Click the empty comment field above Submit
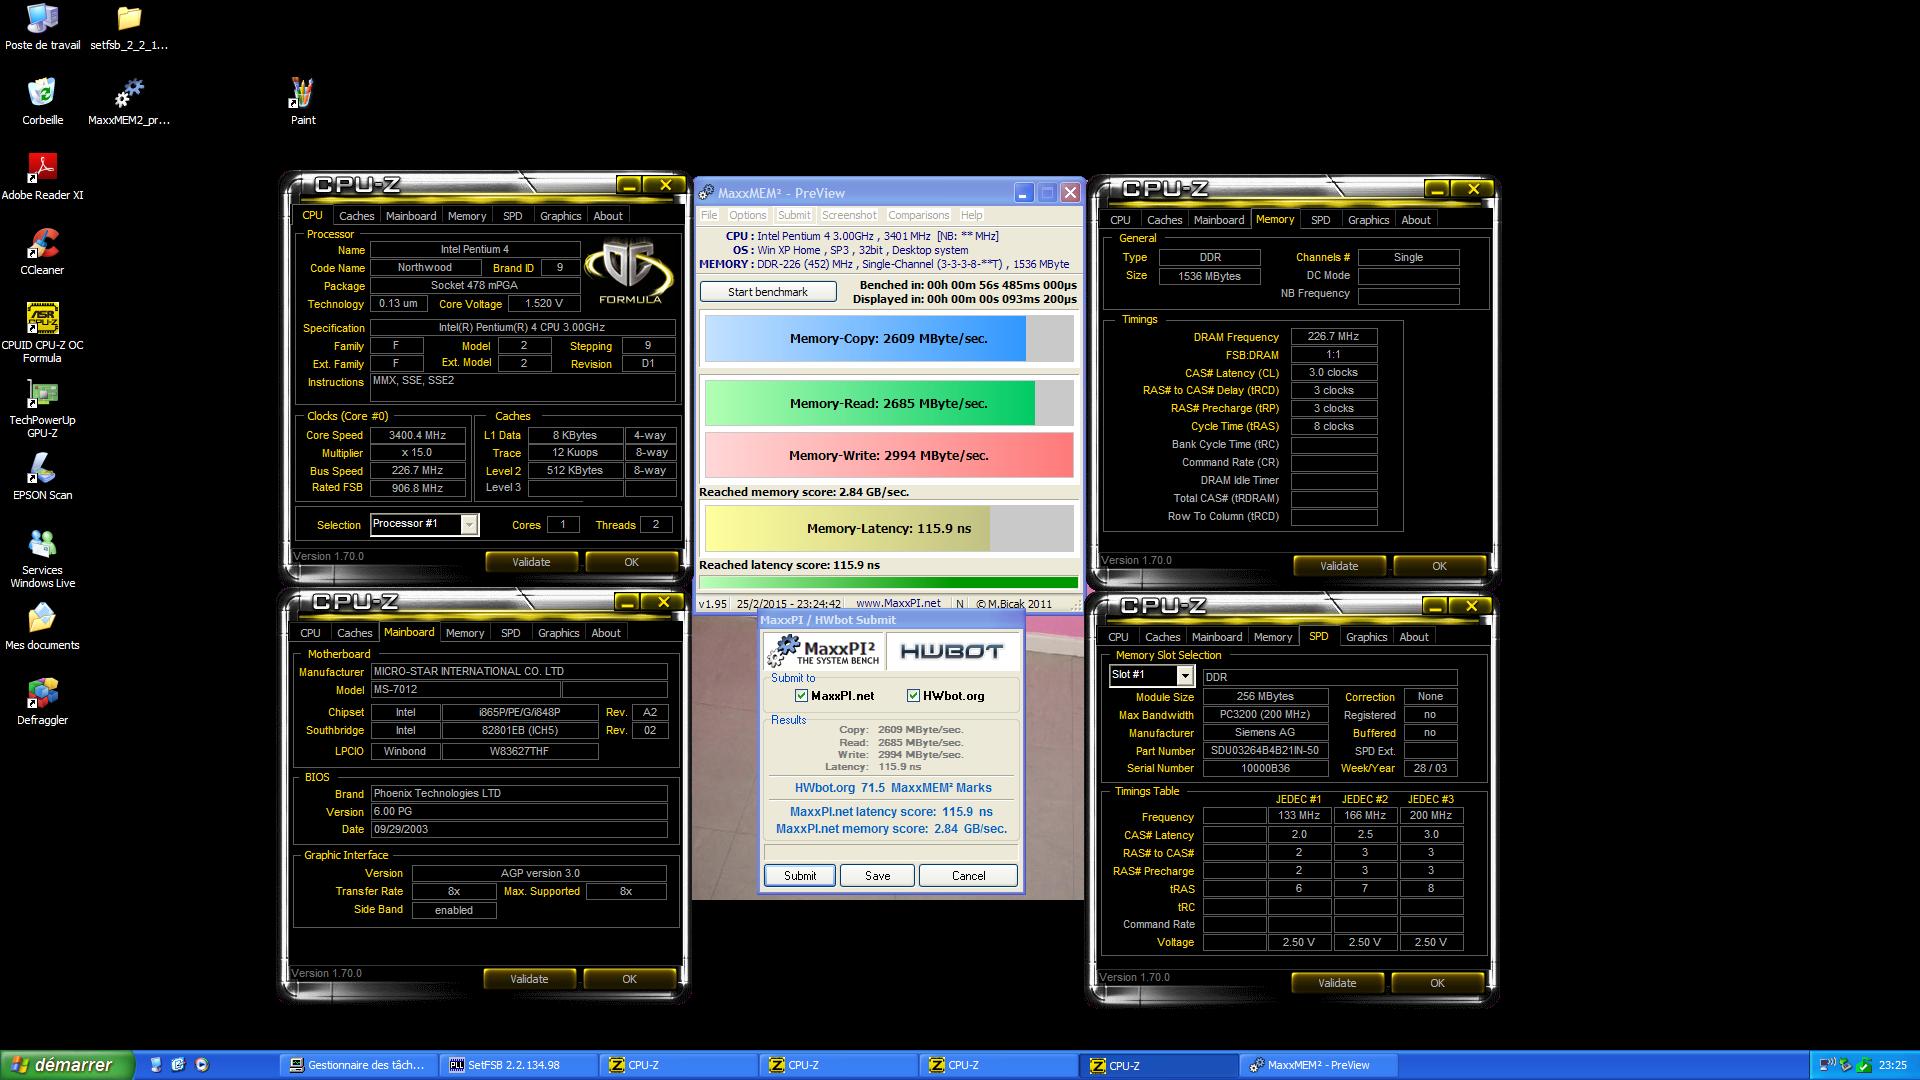 pos(890,852)
